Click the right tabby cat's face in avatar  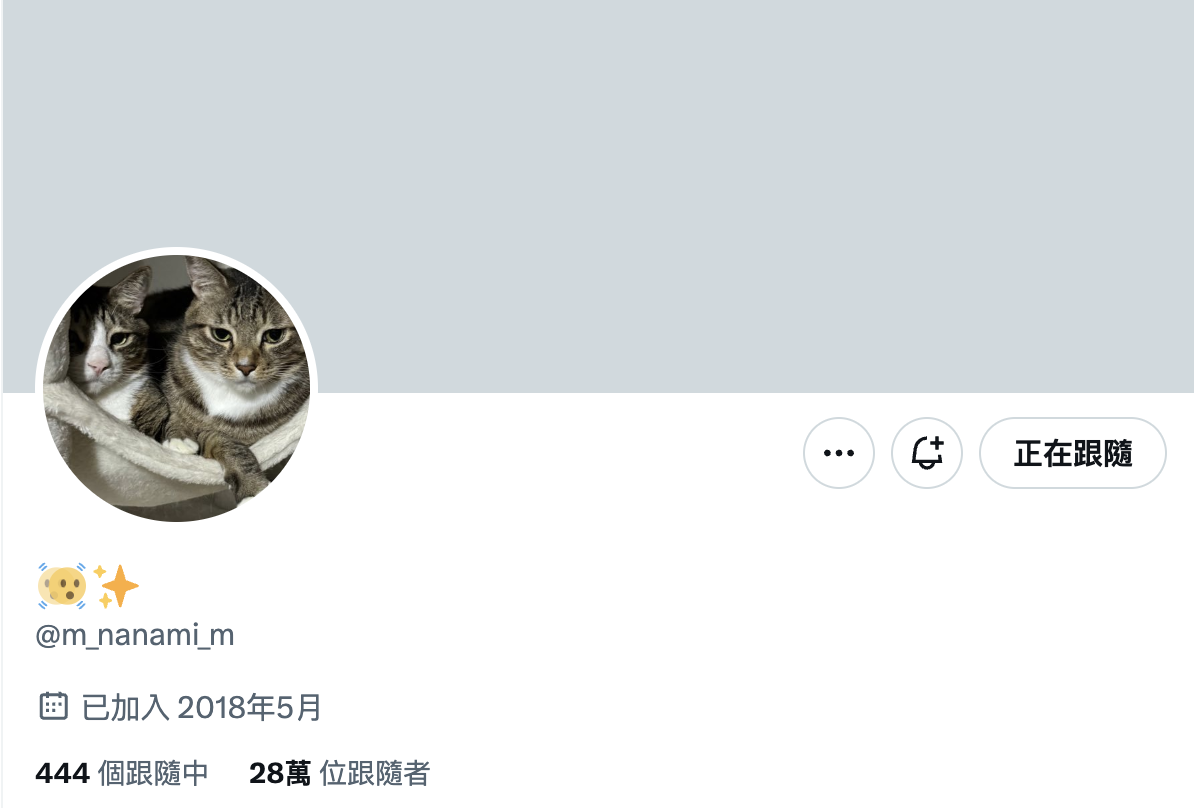point(244,343)
